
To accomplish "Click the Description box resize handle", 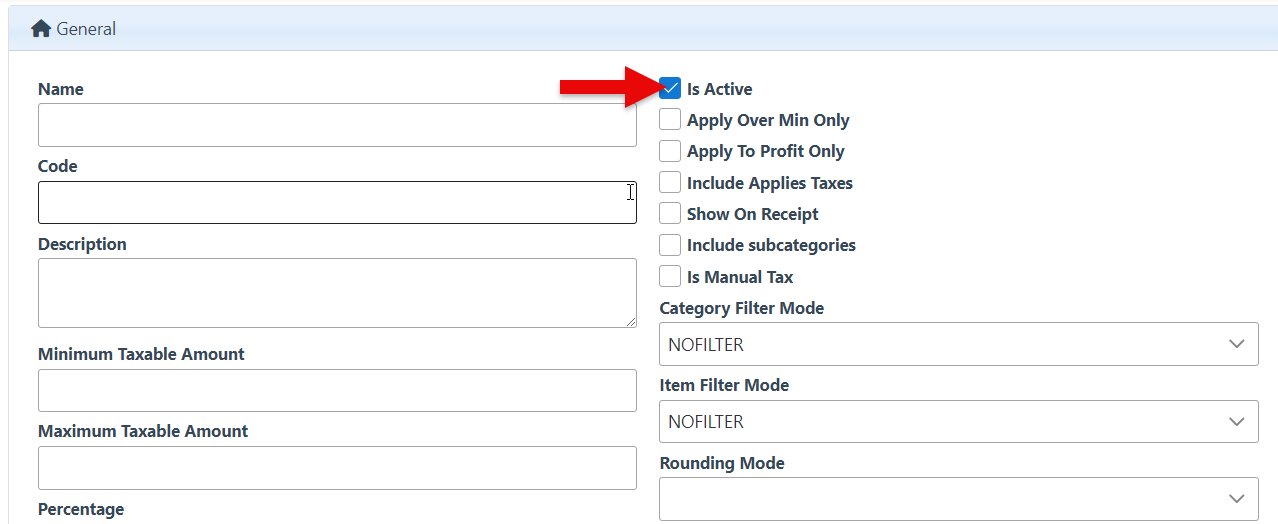I will coord(630,321).
